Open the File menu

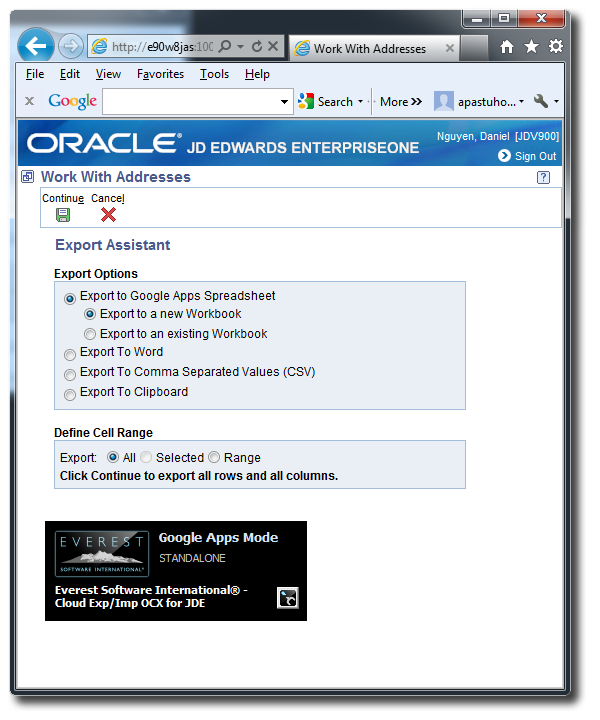pyautogui.click(x=35, y=74)
